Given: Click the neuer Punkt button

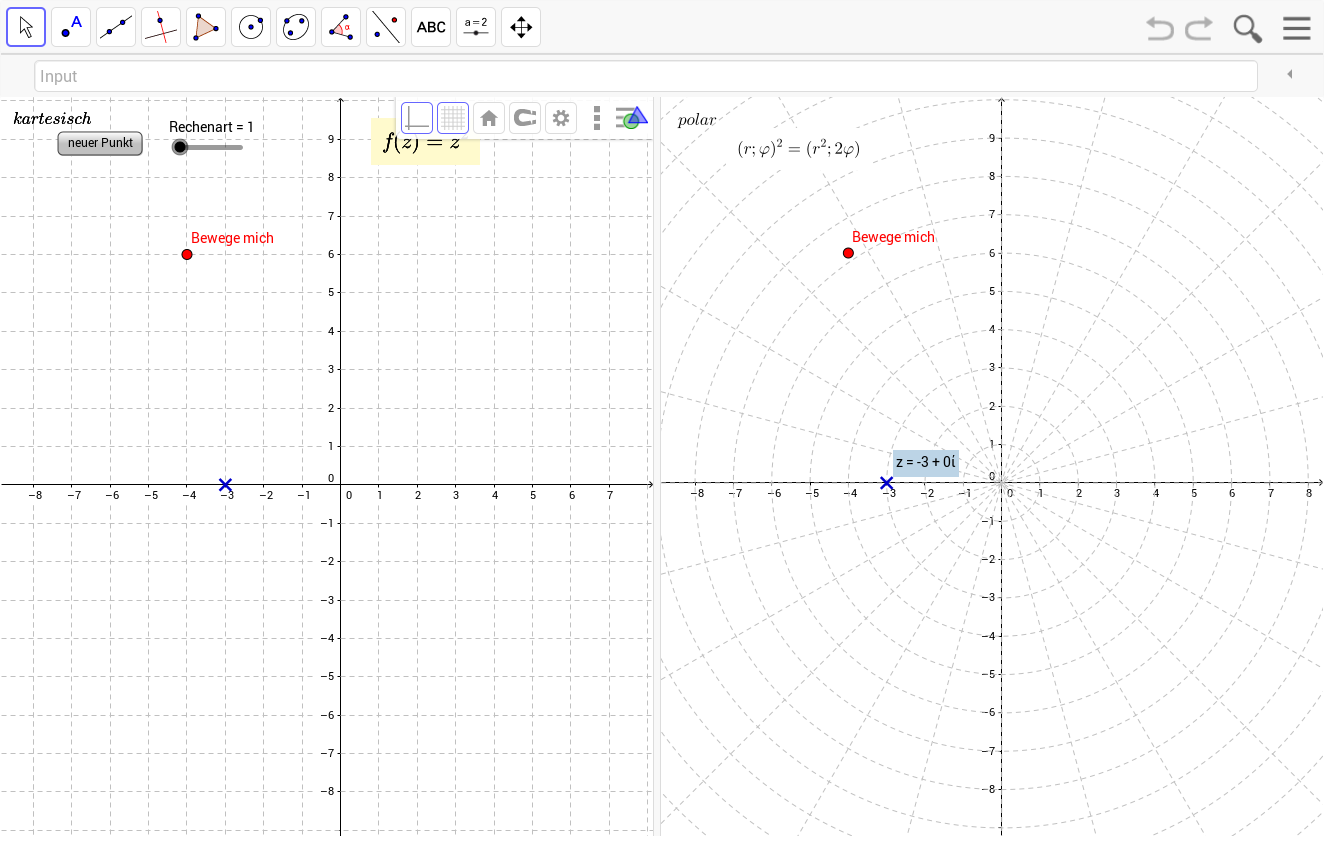Looking at the screenshot, I should point(100,143).
